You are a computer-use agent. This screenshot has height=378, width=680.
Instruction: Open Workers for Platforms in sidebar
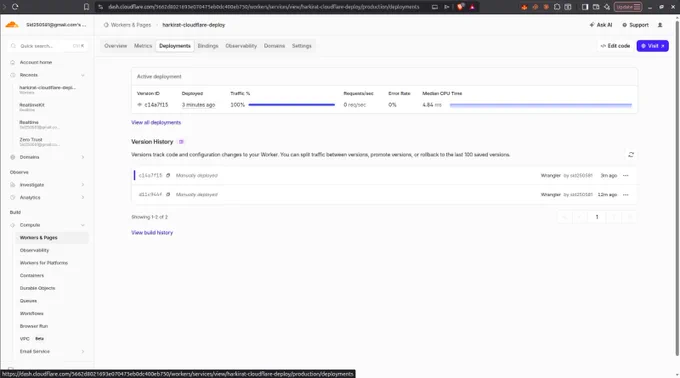(44, 263)
